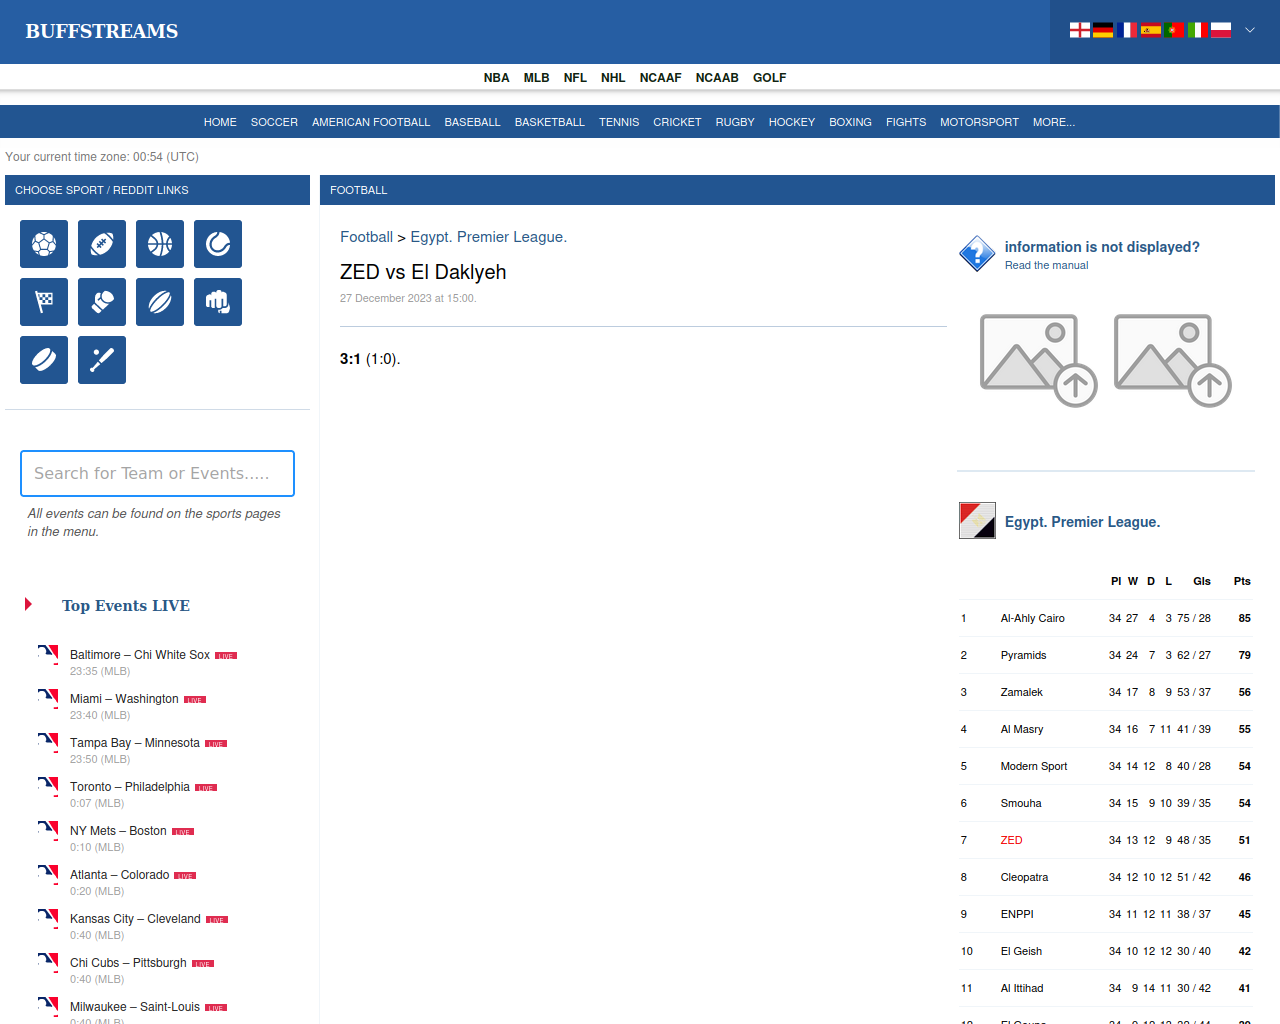Select the fist fights icon tile

[x=218, y=302]
